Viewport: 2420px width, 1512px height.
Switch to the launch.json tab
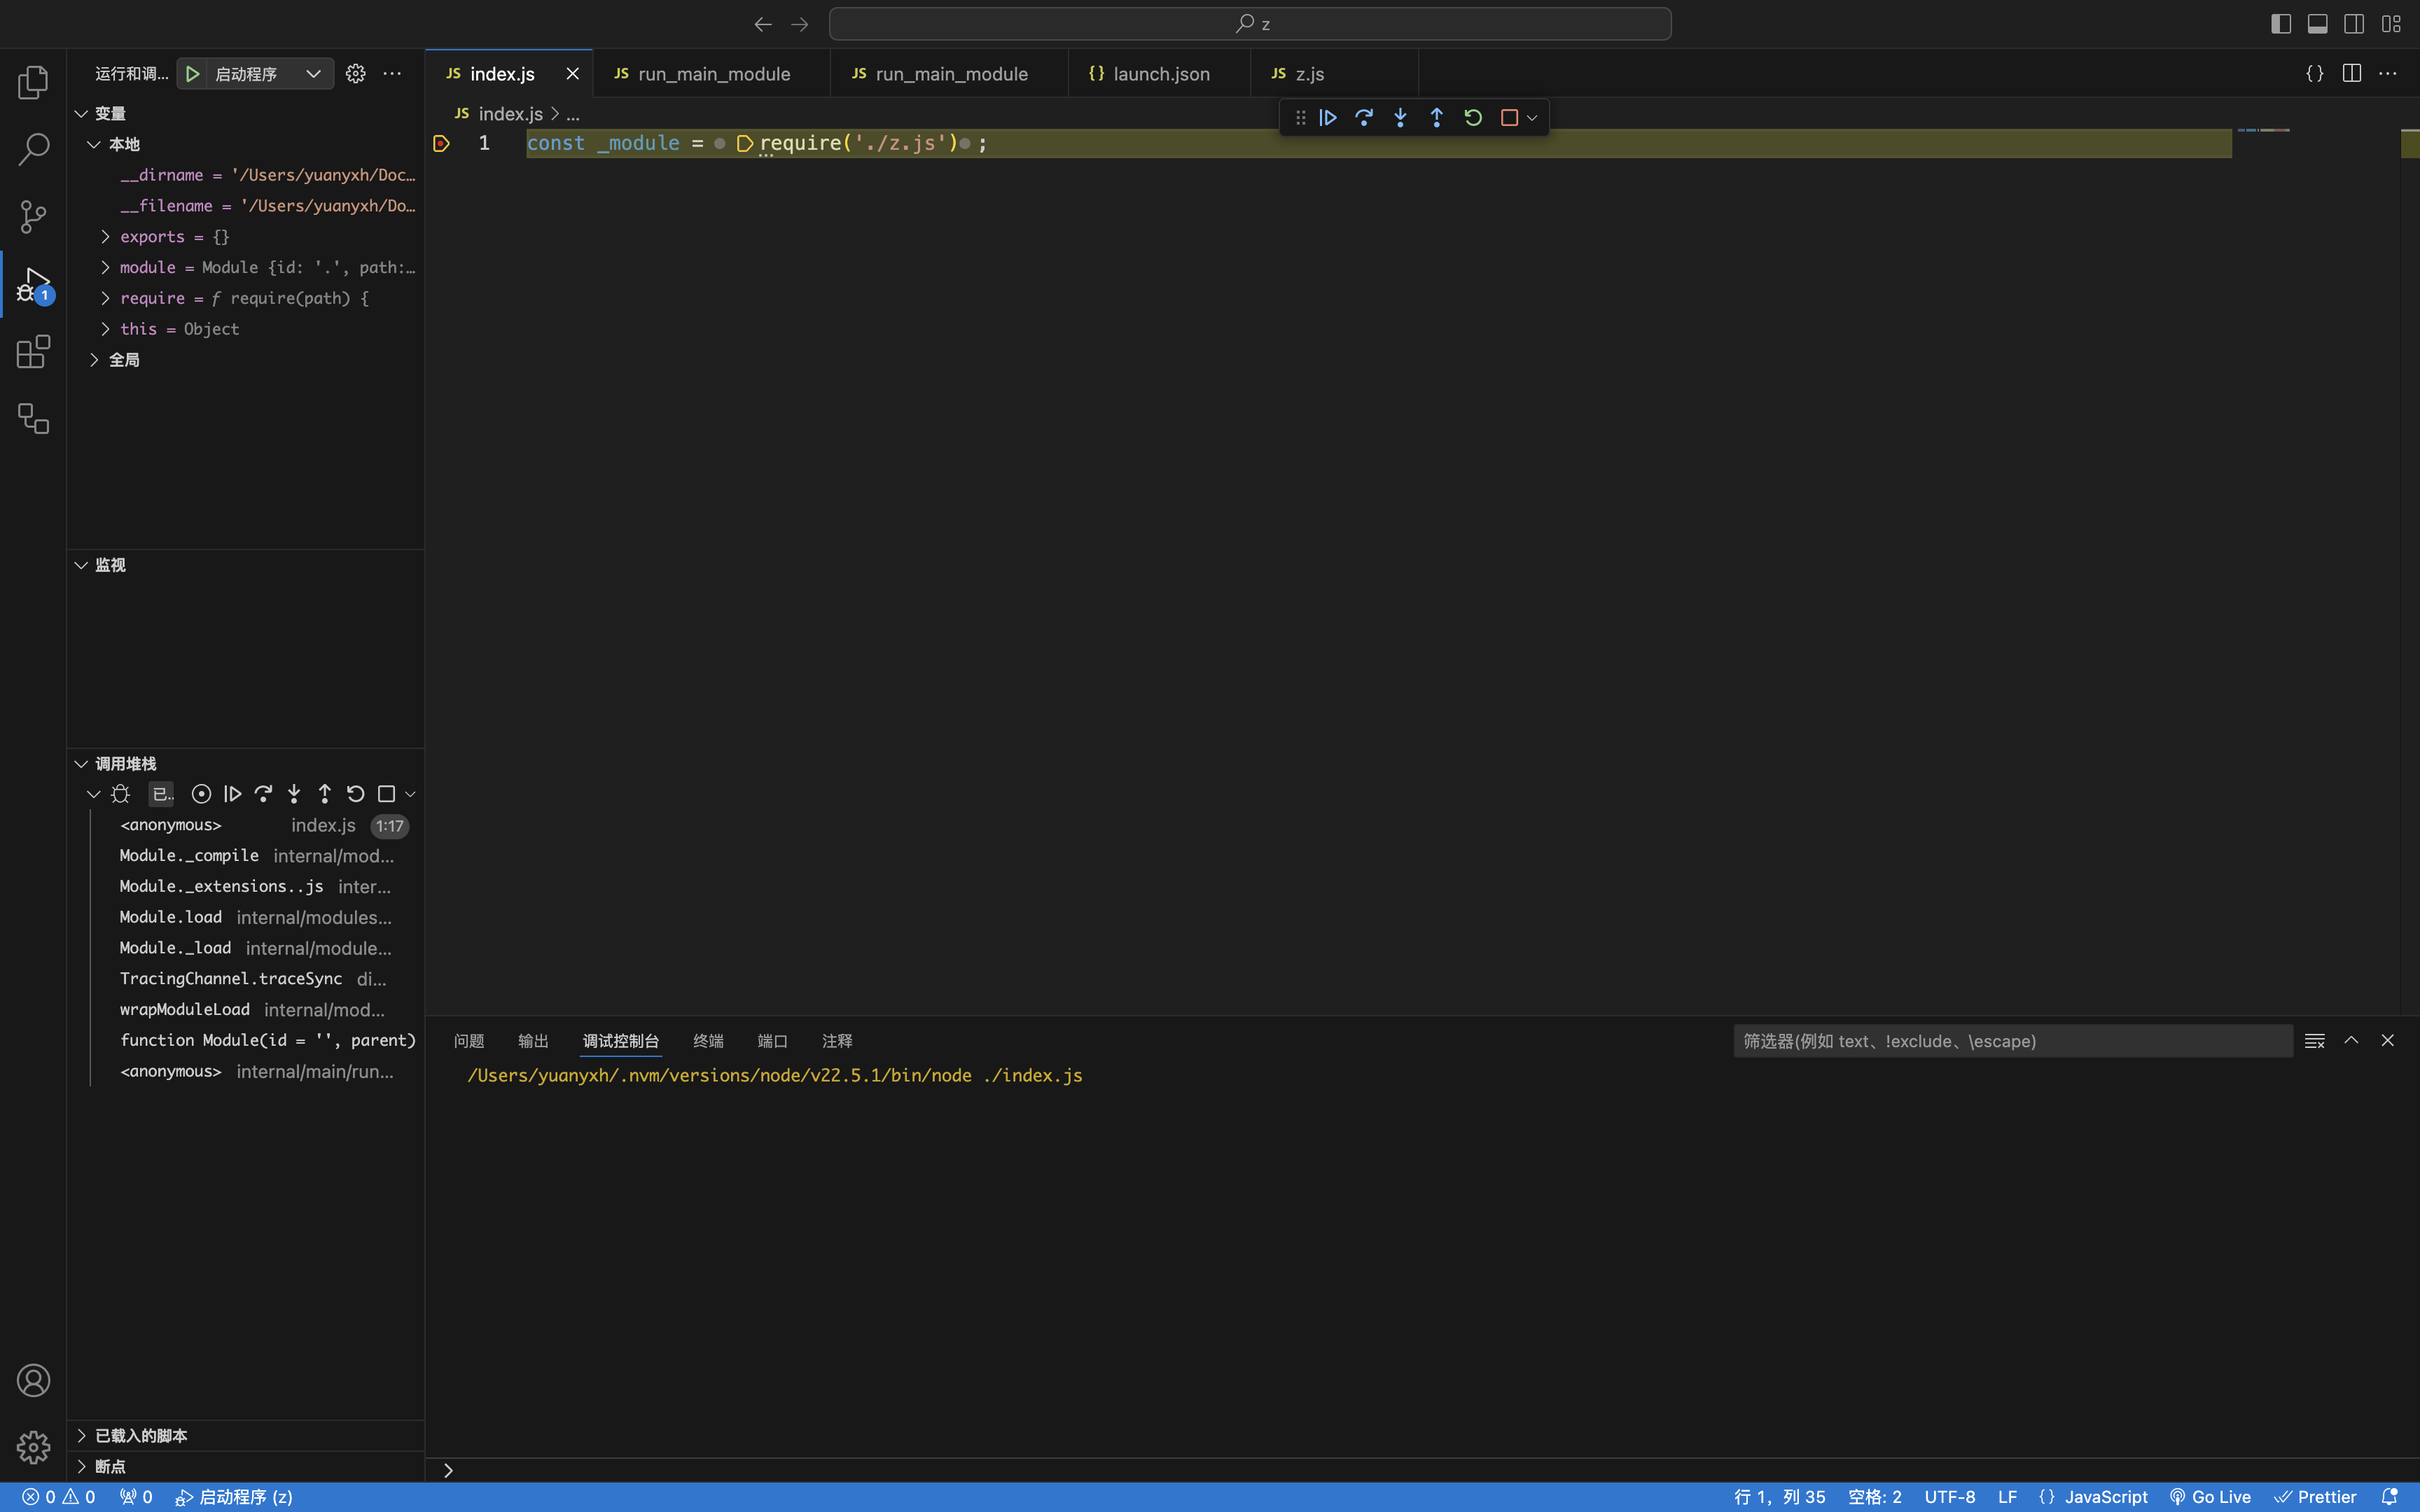(1159, 74)
